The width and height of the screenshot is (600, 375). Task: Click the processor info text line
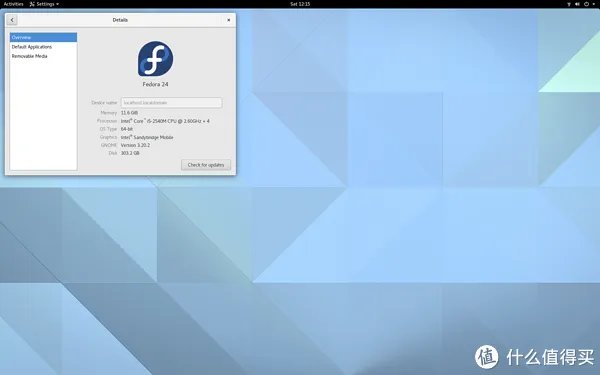[x=165, y=121]
